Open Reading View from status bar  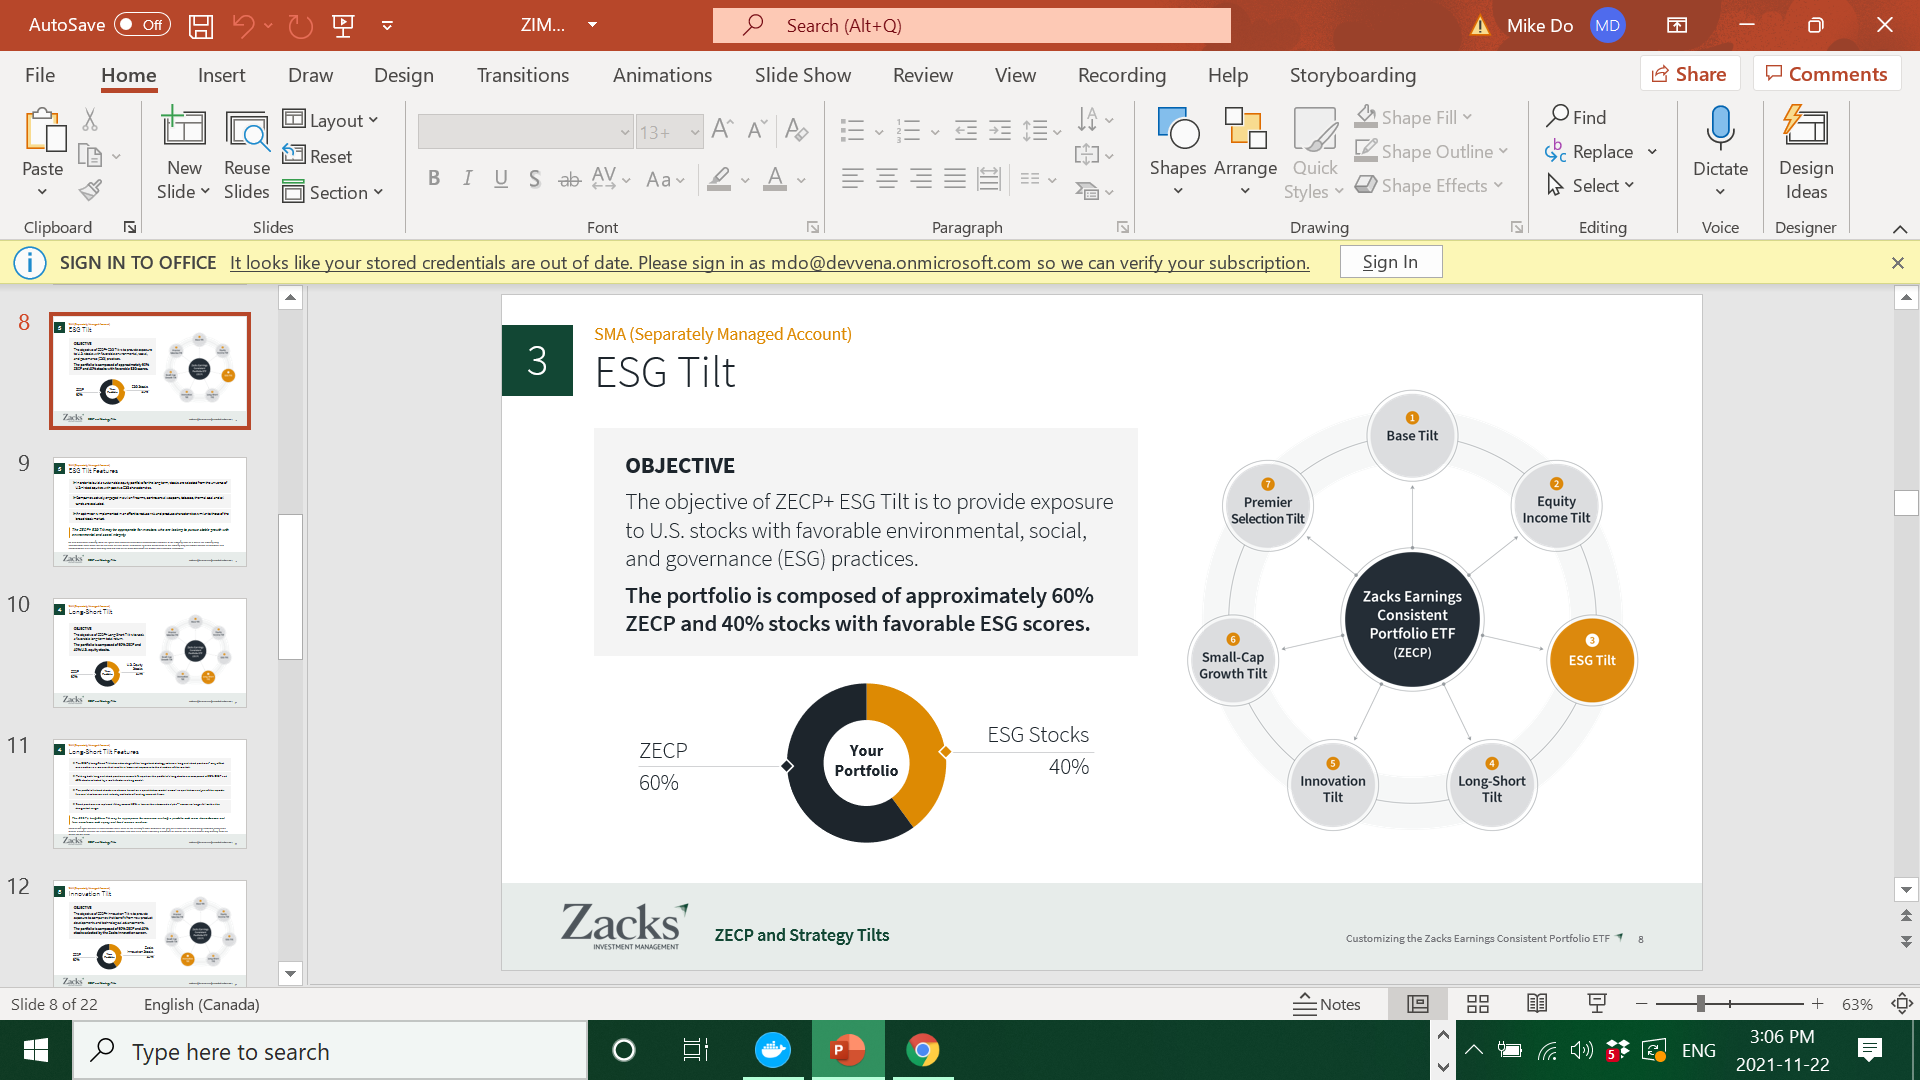click(x=1537, y=1004)
